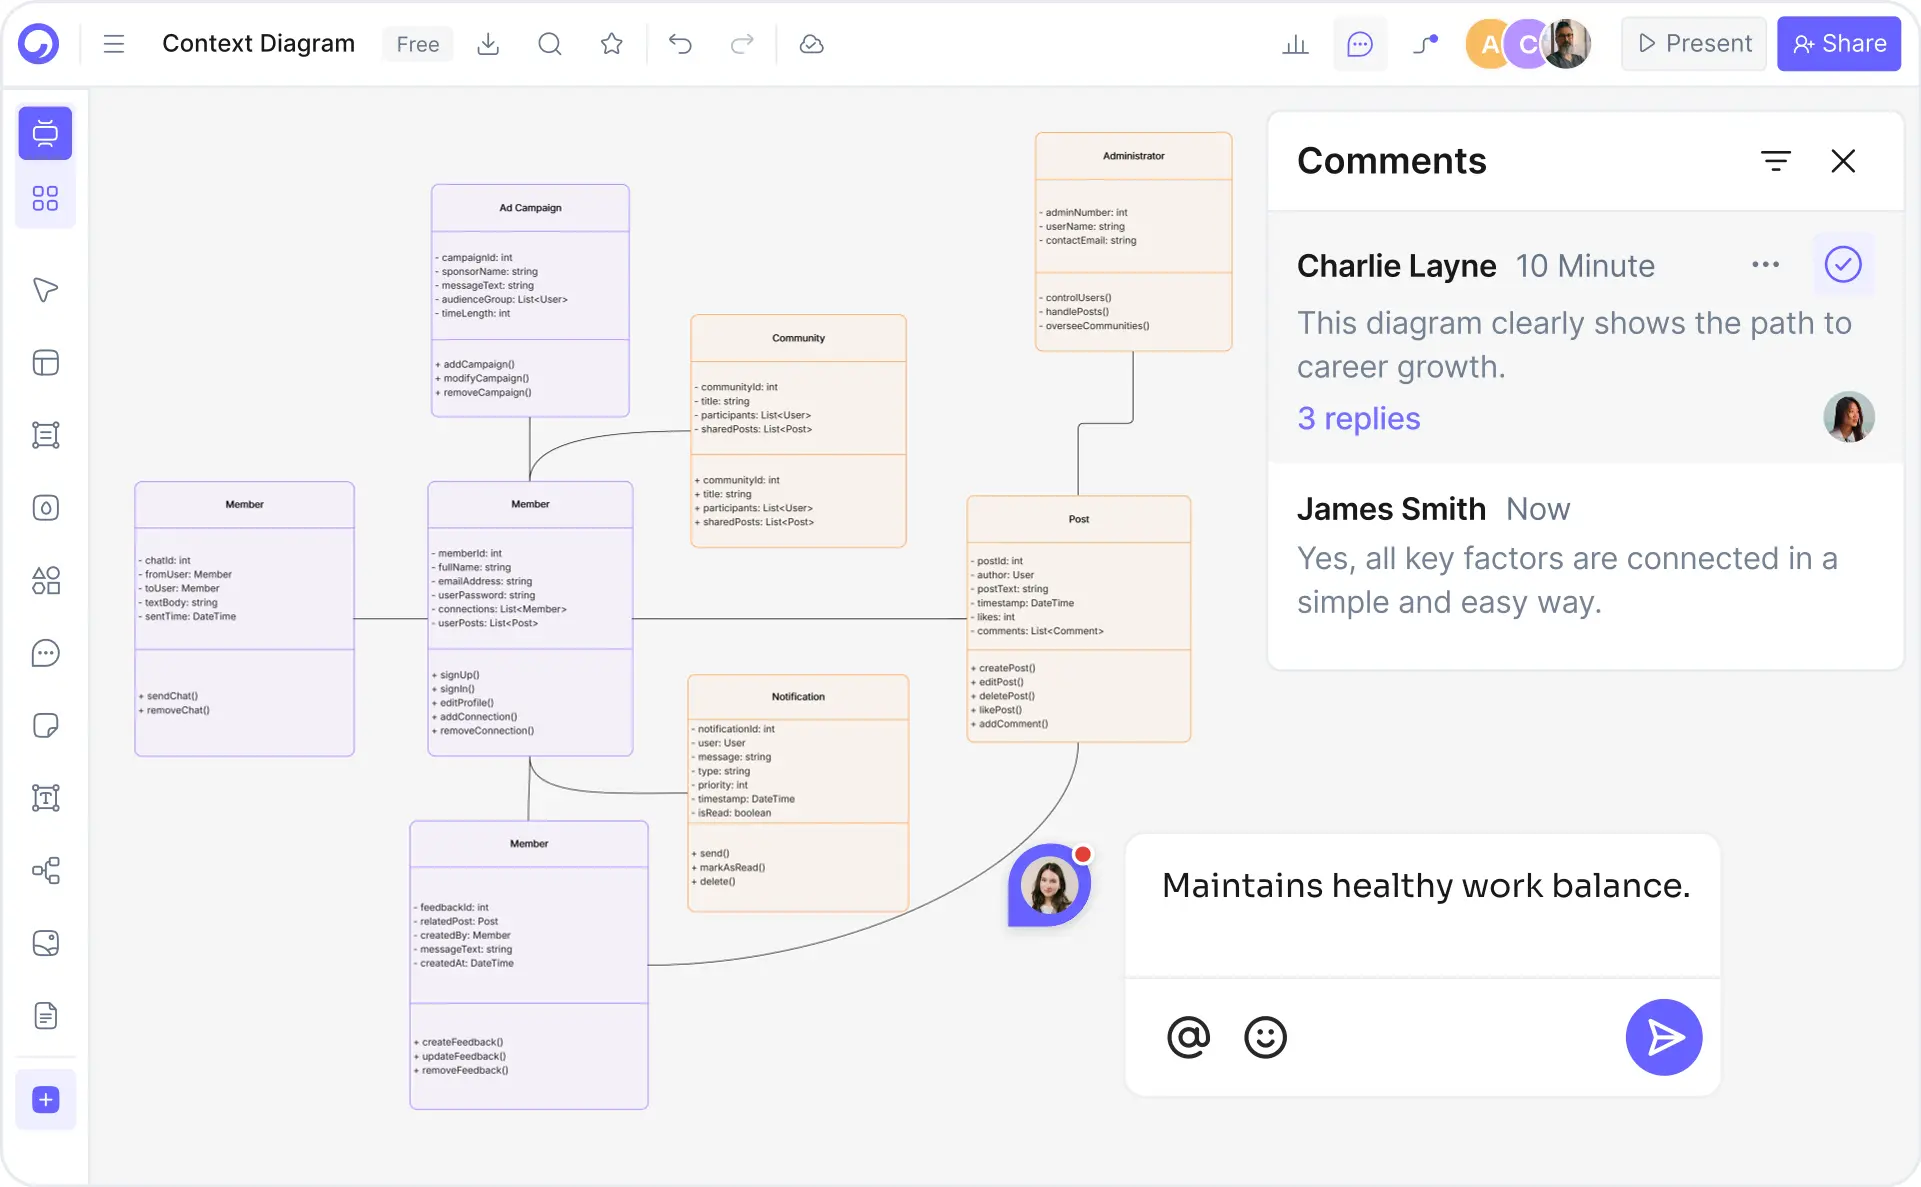The height and width of the screenshot is (1187, 1921).
Task: Send the typed comment reply
Action: (1663, 1037)
